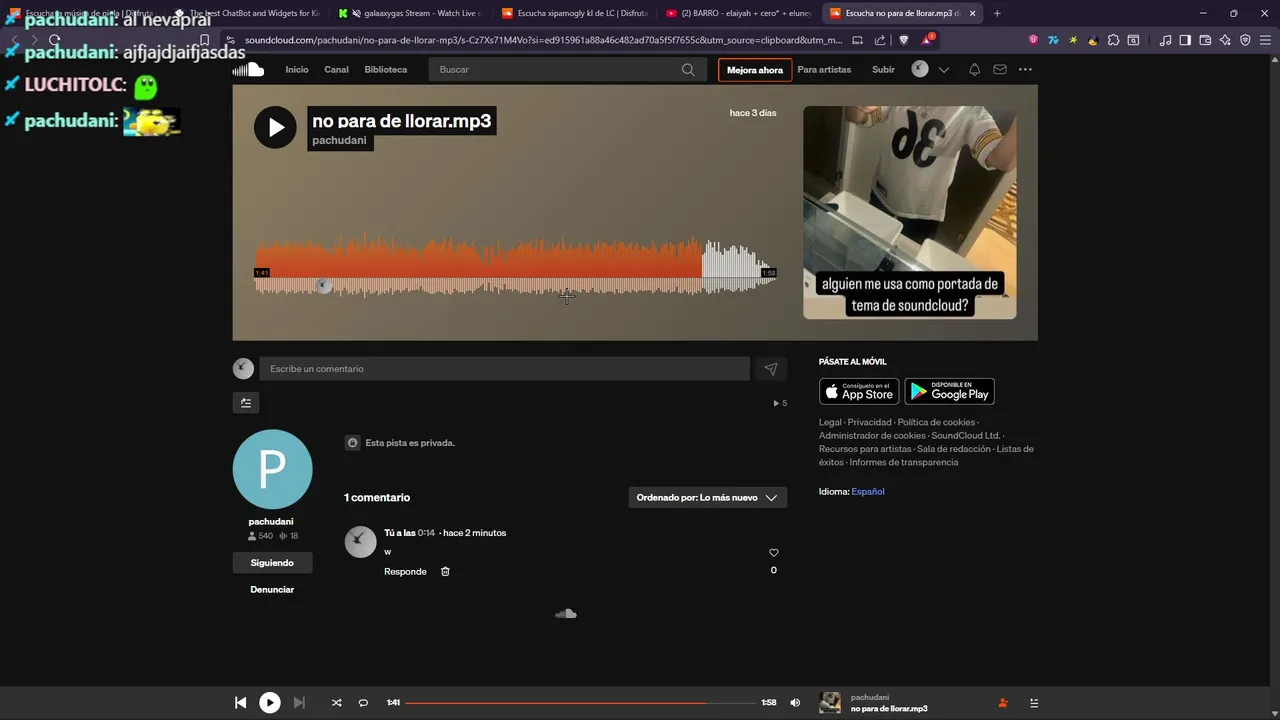Open a new browser tab
This screenshot has height=720, width=1280.
click(x=997, y=13)
